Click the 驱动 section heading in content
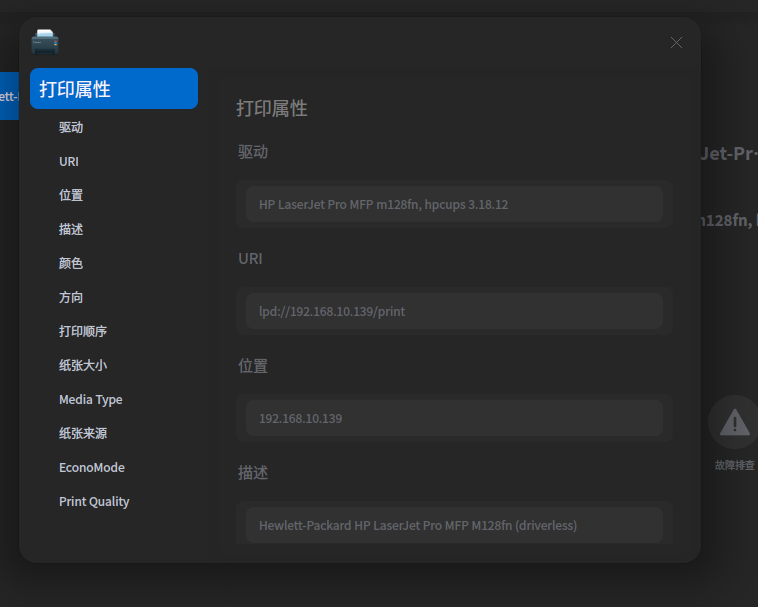This screenshot has width=758, height=607. (253, 152)
